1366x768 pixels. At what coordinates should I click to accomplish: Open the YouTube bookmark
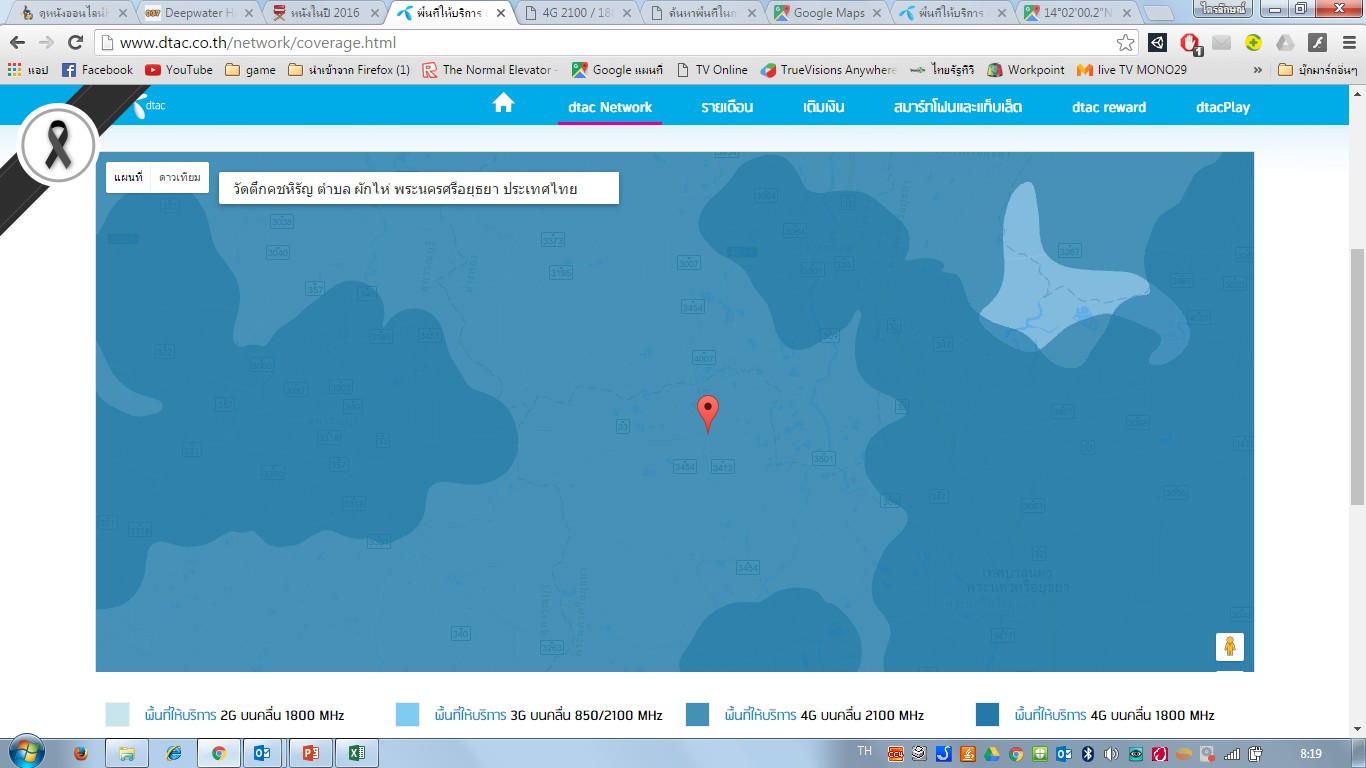(179, 70)
